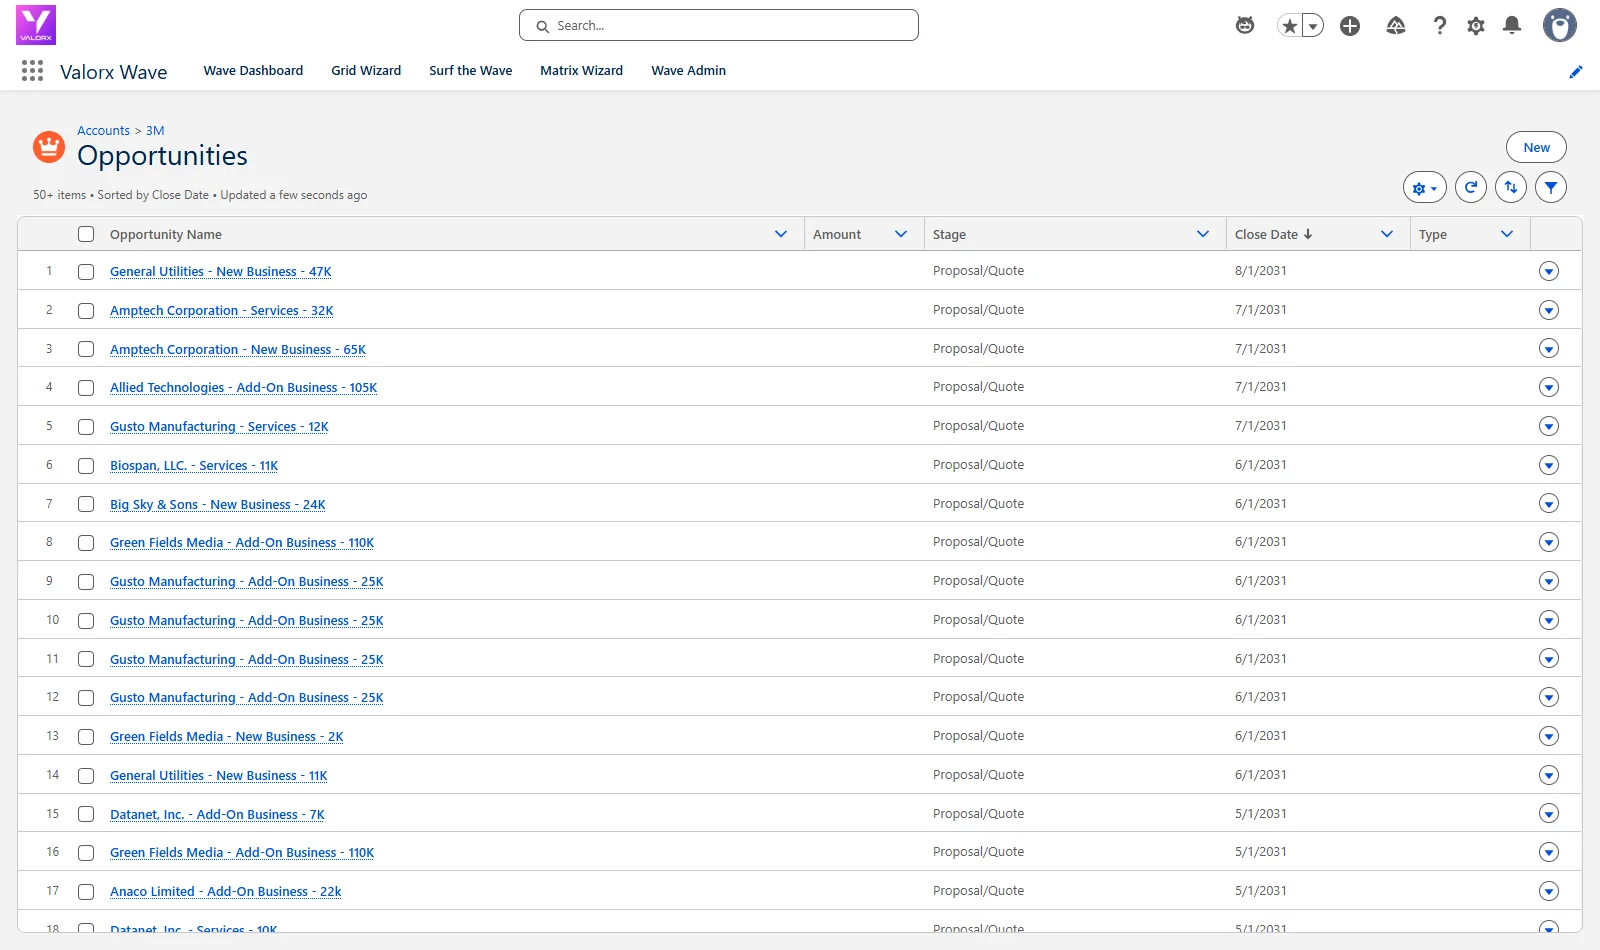Viewport: 1600px width, 950px height.
Task: Select the Biospan, LLC. - Services - 11K checkbox
Action: pyautogui.click(x=86, y=466)
